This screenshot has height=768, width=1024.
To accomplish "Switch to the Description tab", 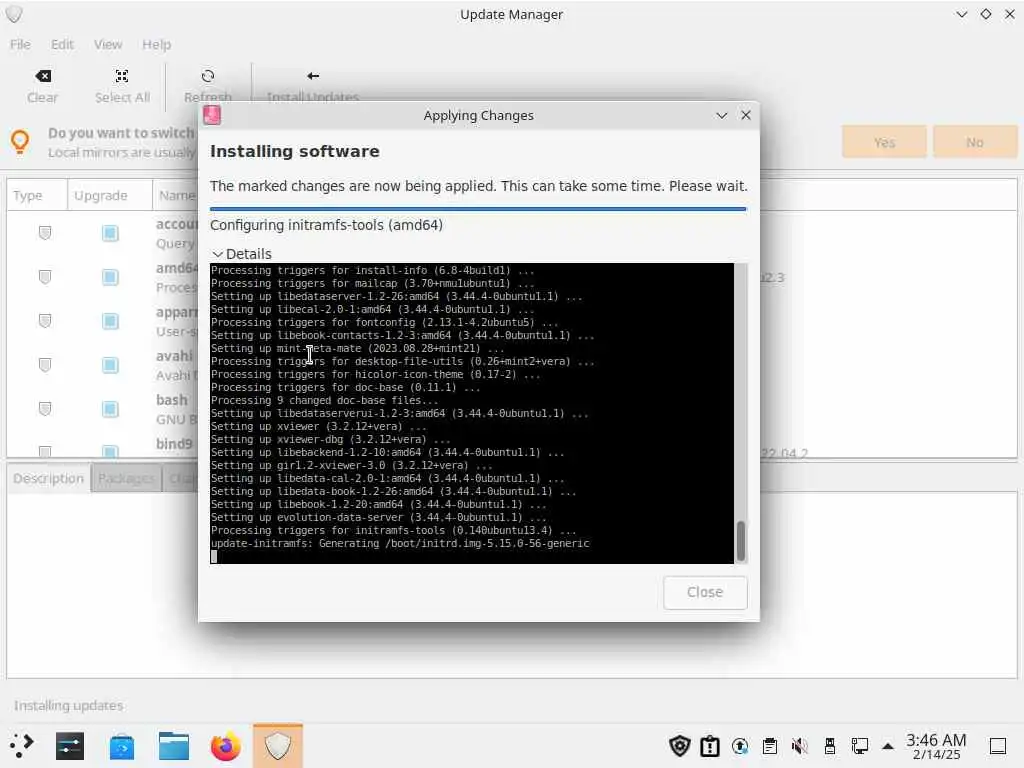I will [48, 478].
